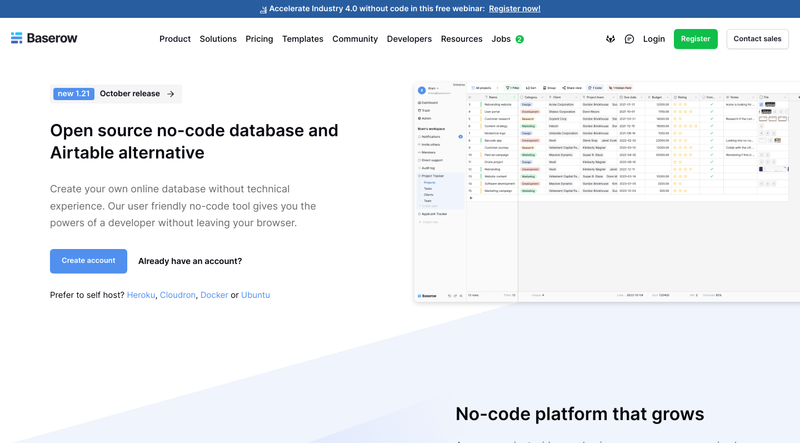Open the GitLab repository icon
800x443 pixels.
click(x=610, y=39)
